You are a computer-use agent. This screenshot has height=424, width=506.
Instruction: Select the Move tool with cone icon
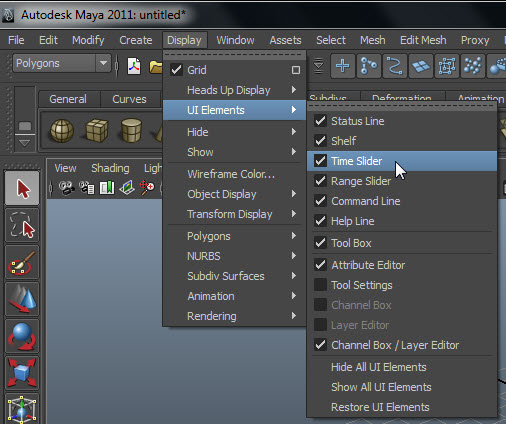tap(22, 299)
